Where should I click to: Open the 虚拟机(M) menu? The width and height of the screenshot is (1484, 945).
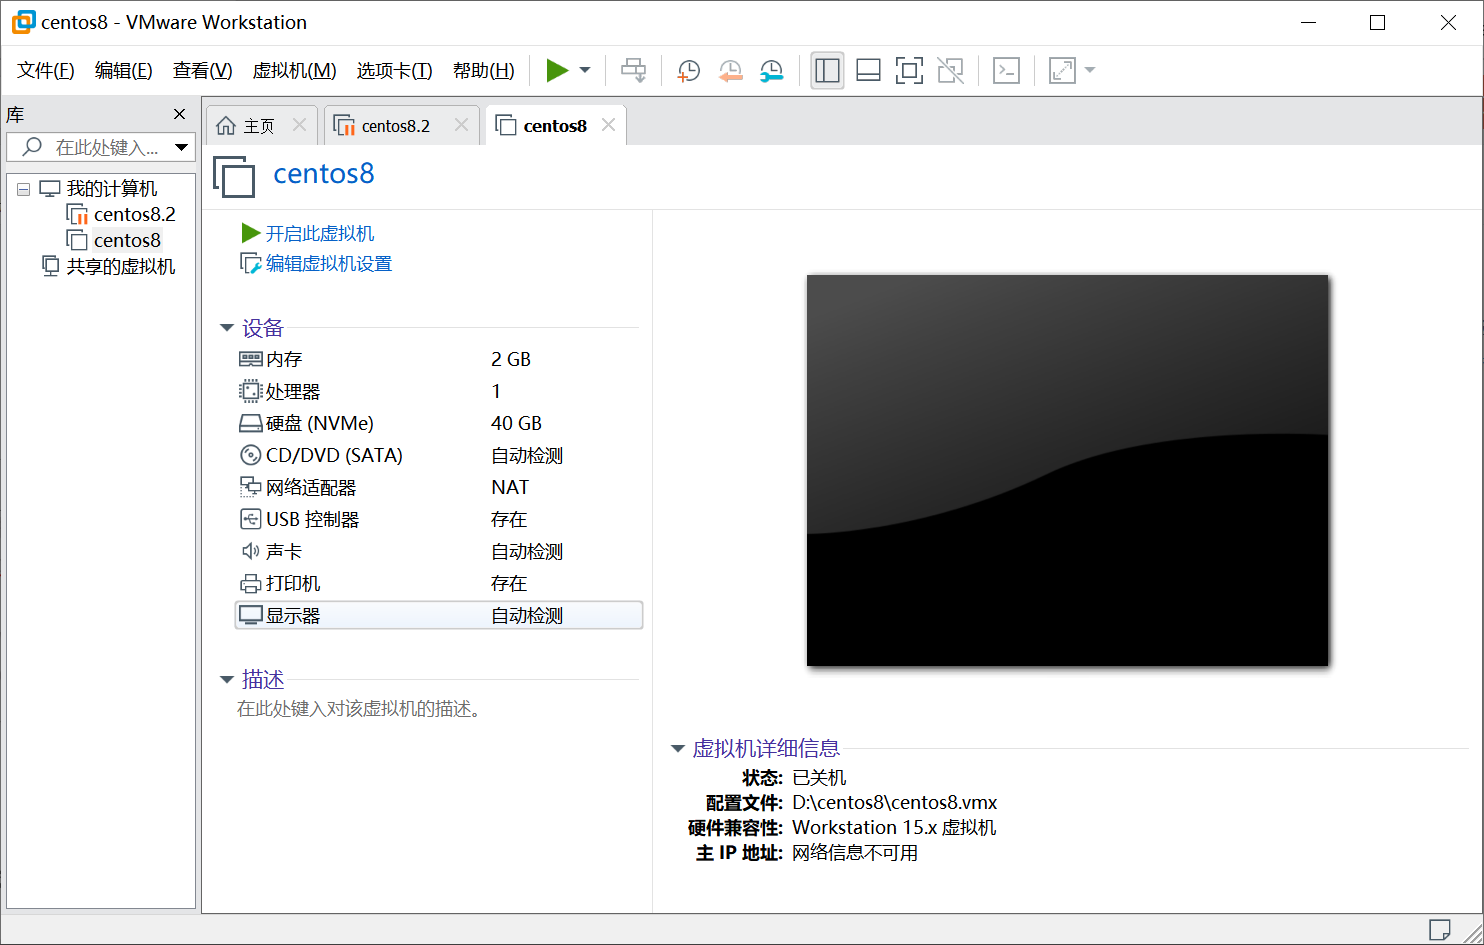(294, 70)
